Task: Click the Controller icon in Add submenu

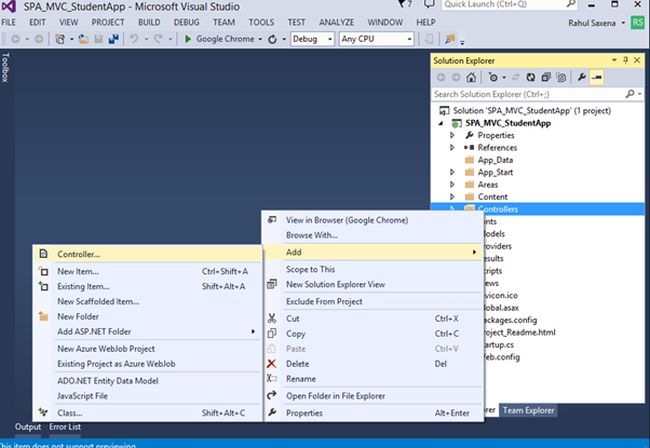Action: [43, 254]
